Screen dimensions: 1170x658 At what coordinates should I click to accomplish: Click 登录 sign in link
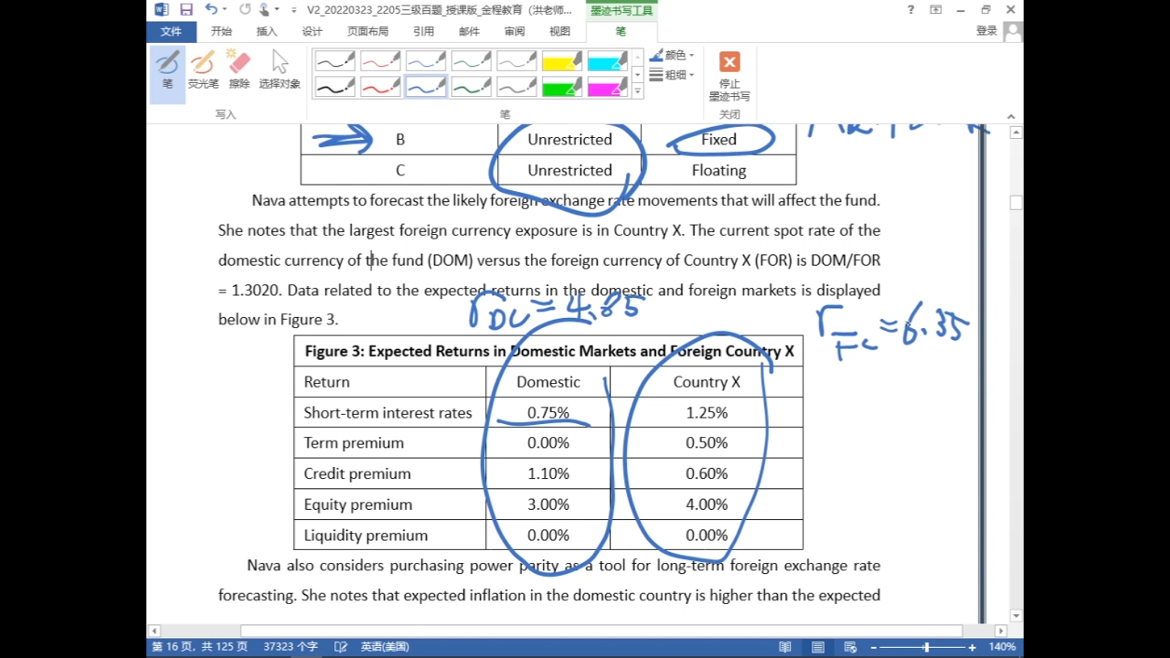(x=986, y=31)
